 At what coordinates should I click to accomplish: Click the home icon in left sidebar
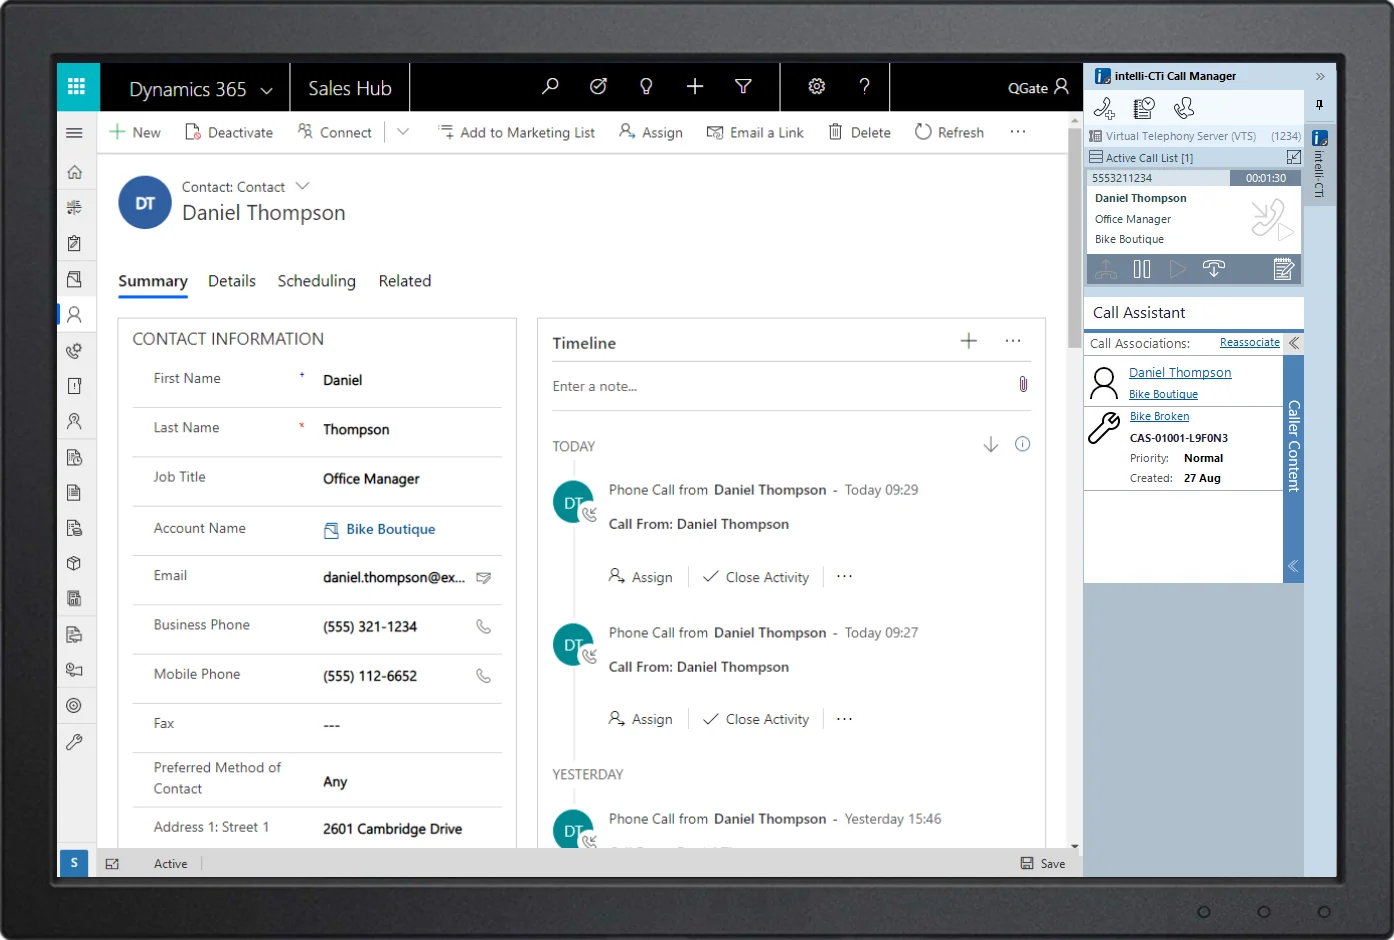click(x=74, y=172)
